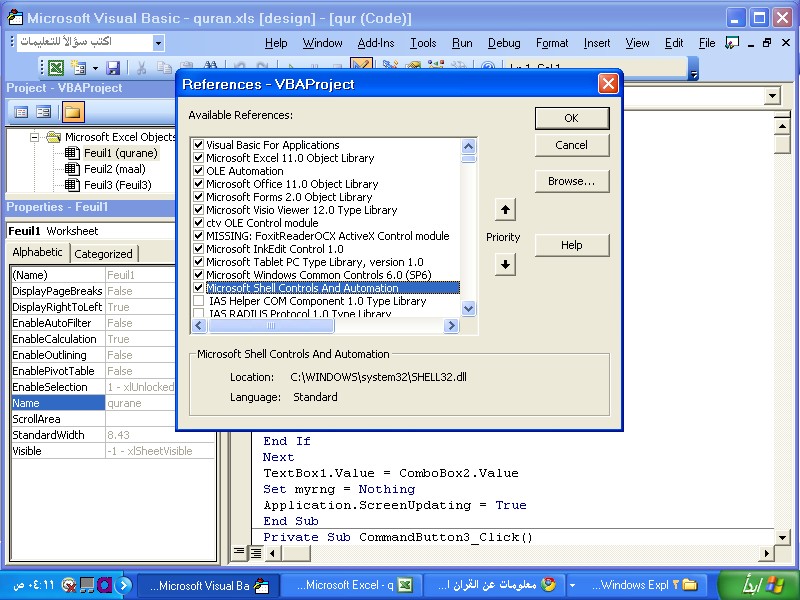
Task: Toggle the highlighted Design Mode toolbar icon
Action: tap(361, 64)
